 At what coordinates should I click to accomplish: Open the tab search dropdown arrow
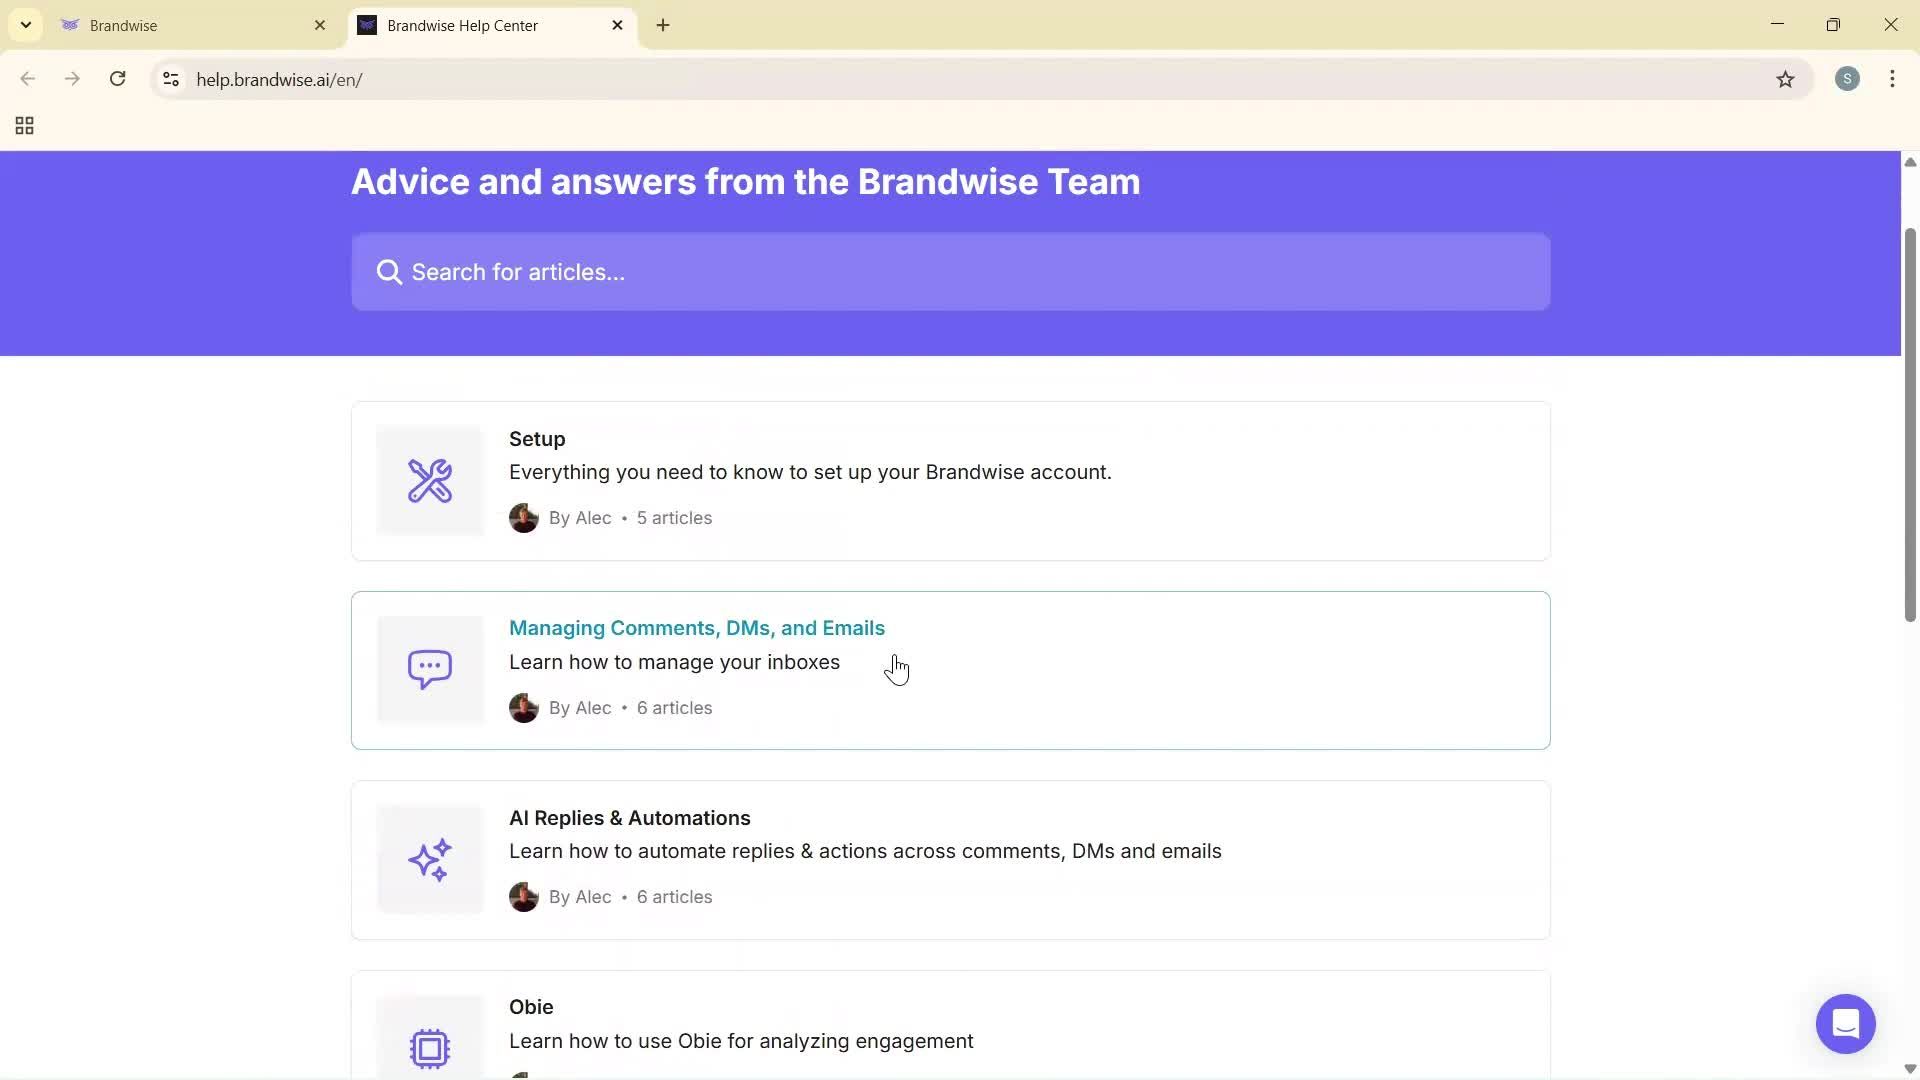click(25, 24)
